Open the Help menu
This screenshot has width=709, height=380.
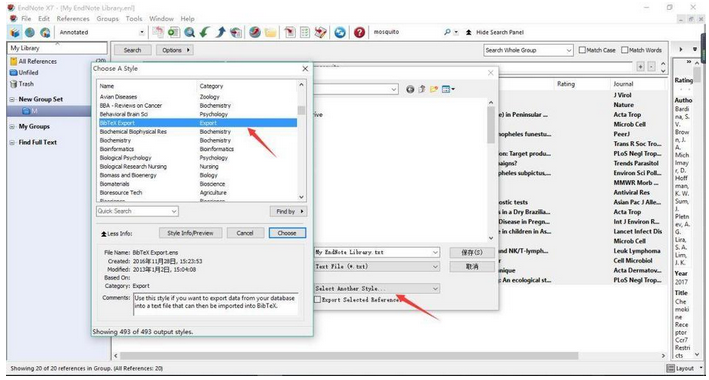187,19
